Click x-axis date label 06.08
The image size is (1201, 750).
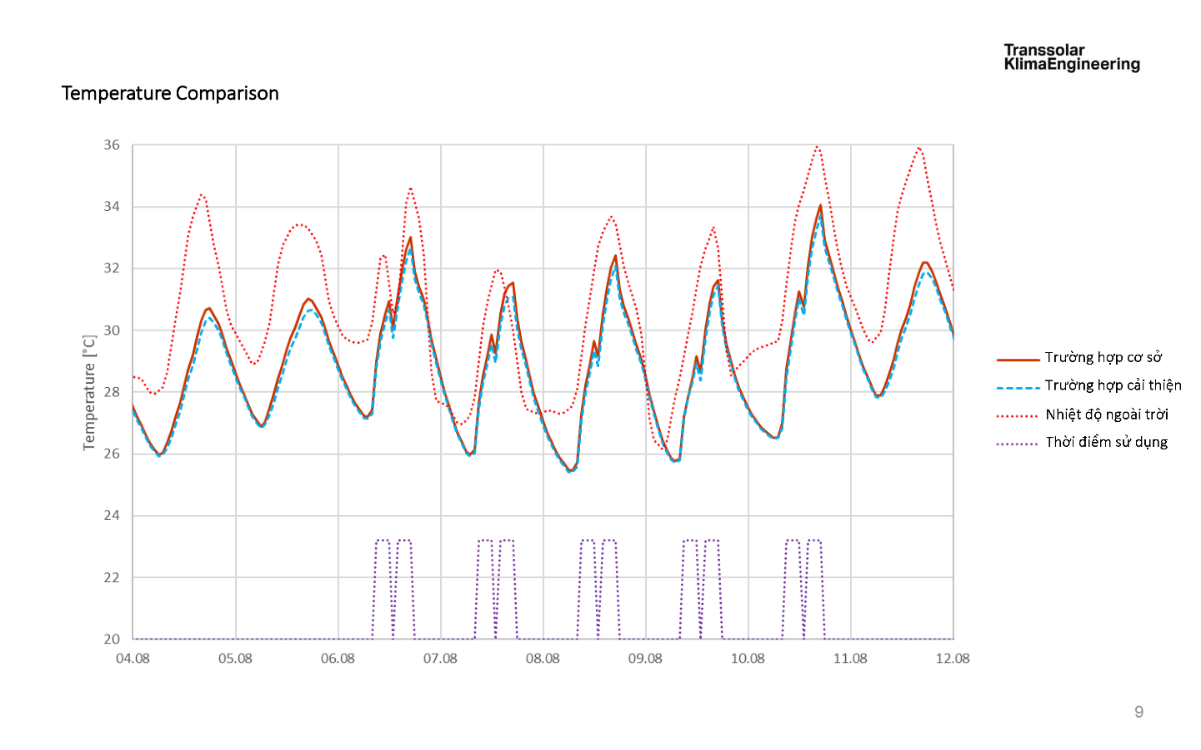pyautogui.click(x=338, y=659)
